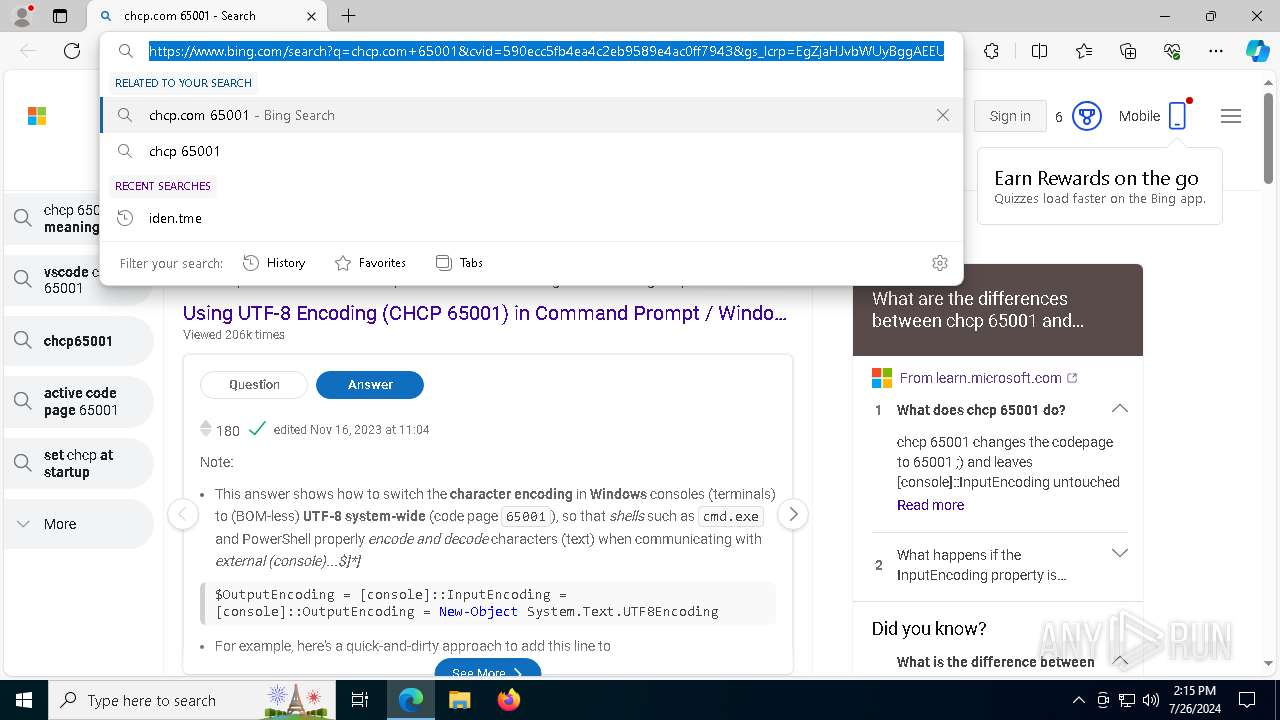Expand More related searches
The height and width of the screenshot is (720, 1280).
coord(79,524)
